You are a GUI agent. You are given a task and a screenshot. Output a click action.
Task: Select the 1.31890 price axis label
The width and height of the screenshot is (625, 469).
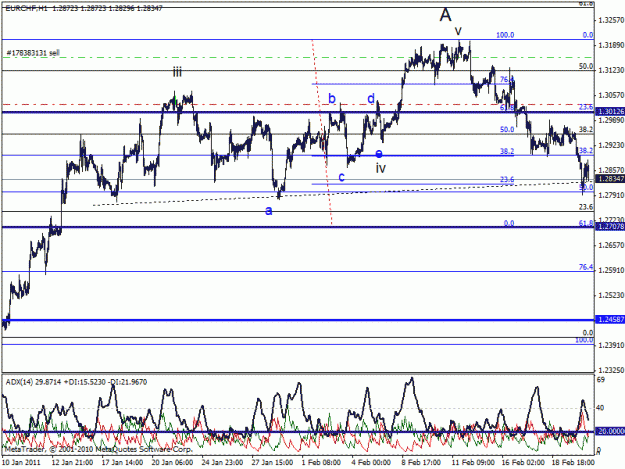[x=611, y=45]
